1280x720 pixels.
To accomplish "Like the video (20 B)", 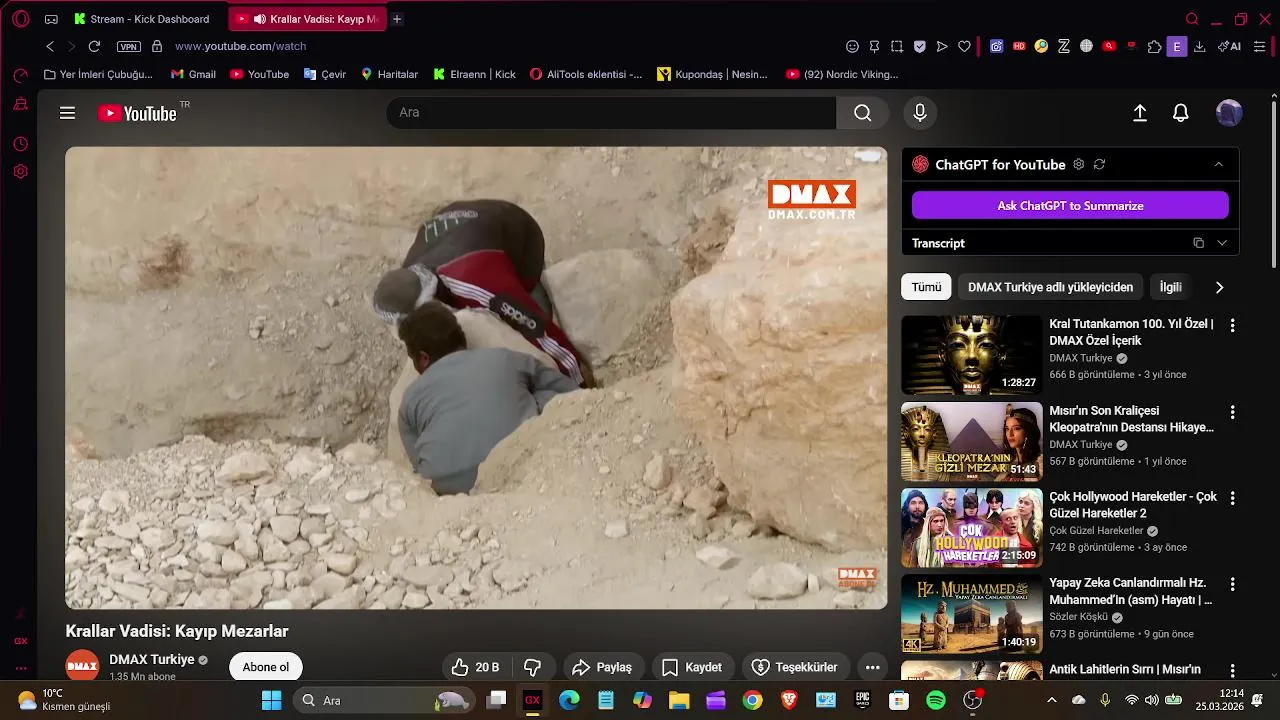I will [x=475, y=667].
